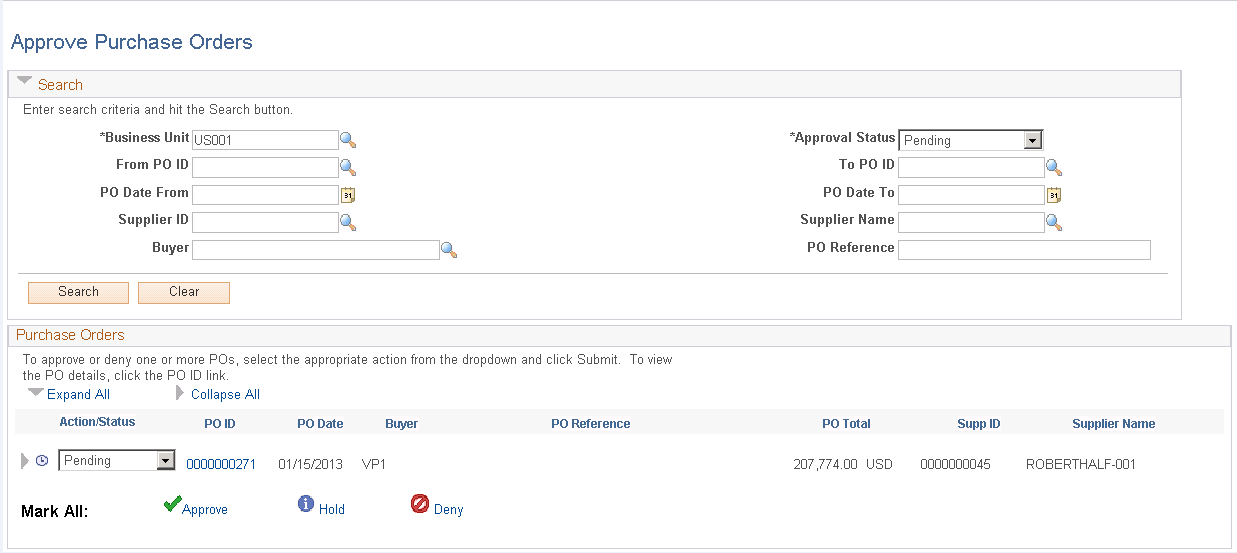Collapse the Search section
The height and width of the screenshot is (553, 1237).
26,83
